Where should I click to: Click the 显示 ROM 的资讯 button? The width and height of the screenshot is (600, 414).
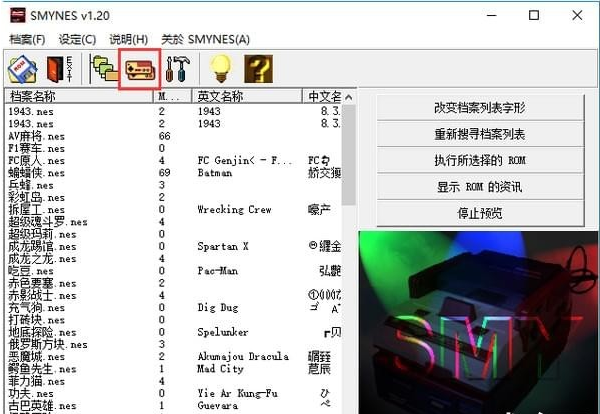(x=480, y=187)
